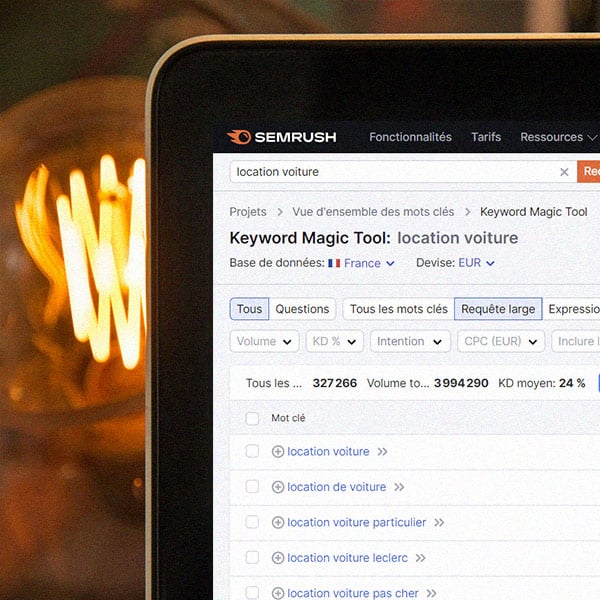Open the 'location voiture leclerc' keyword link
600x600 pixels.
pos(347,558)
